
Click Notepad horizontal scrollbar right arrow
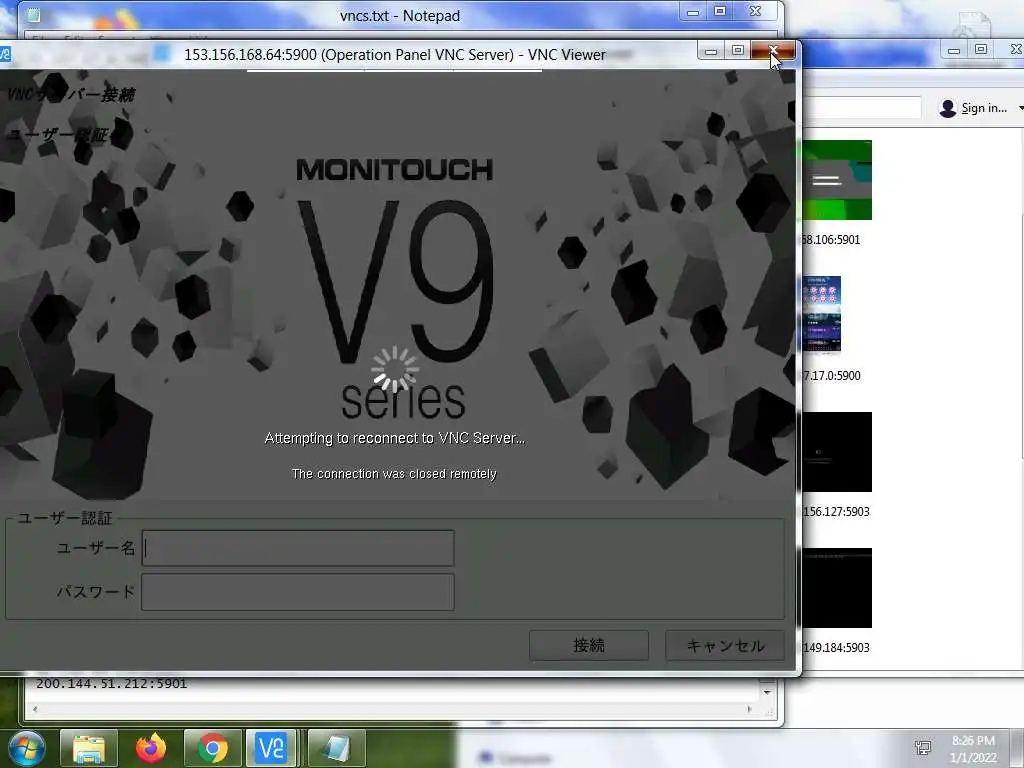click(749, 709)
